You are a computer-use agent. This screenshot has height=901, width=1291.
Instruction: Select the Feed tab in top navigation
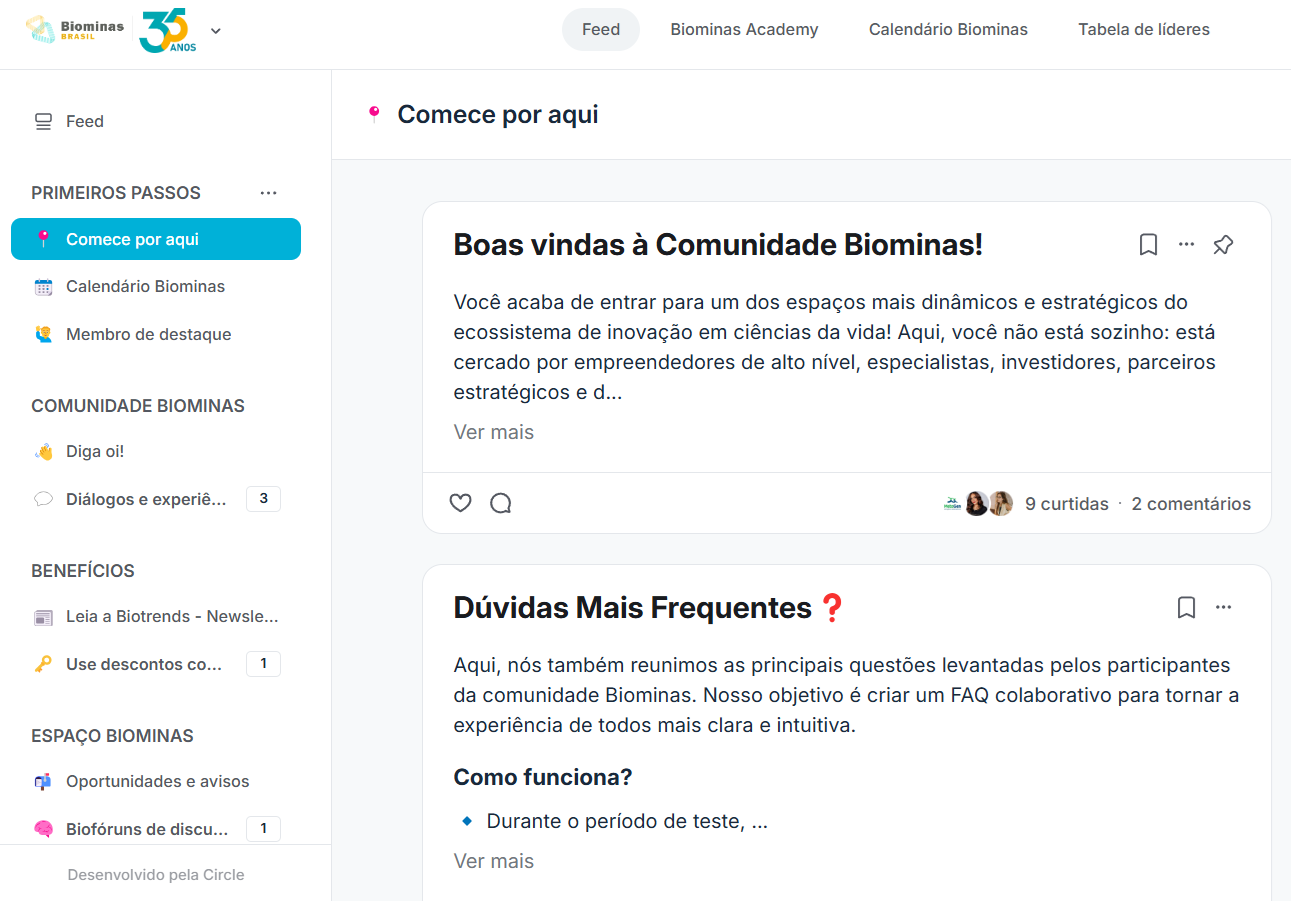coord(601,29)
